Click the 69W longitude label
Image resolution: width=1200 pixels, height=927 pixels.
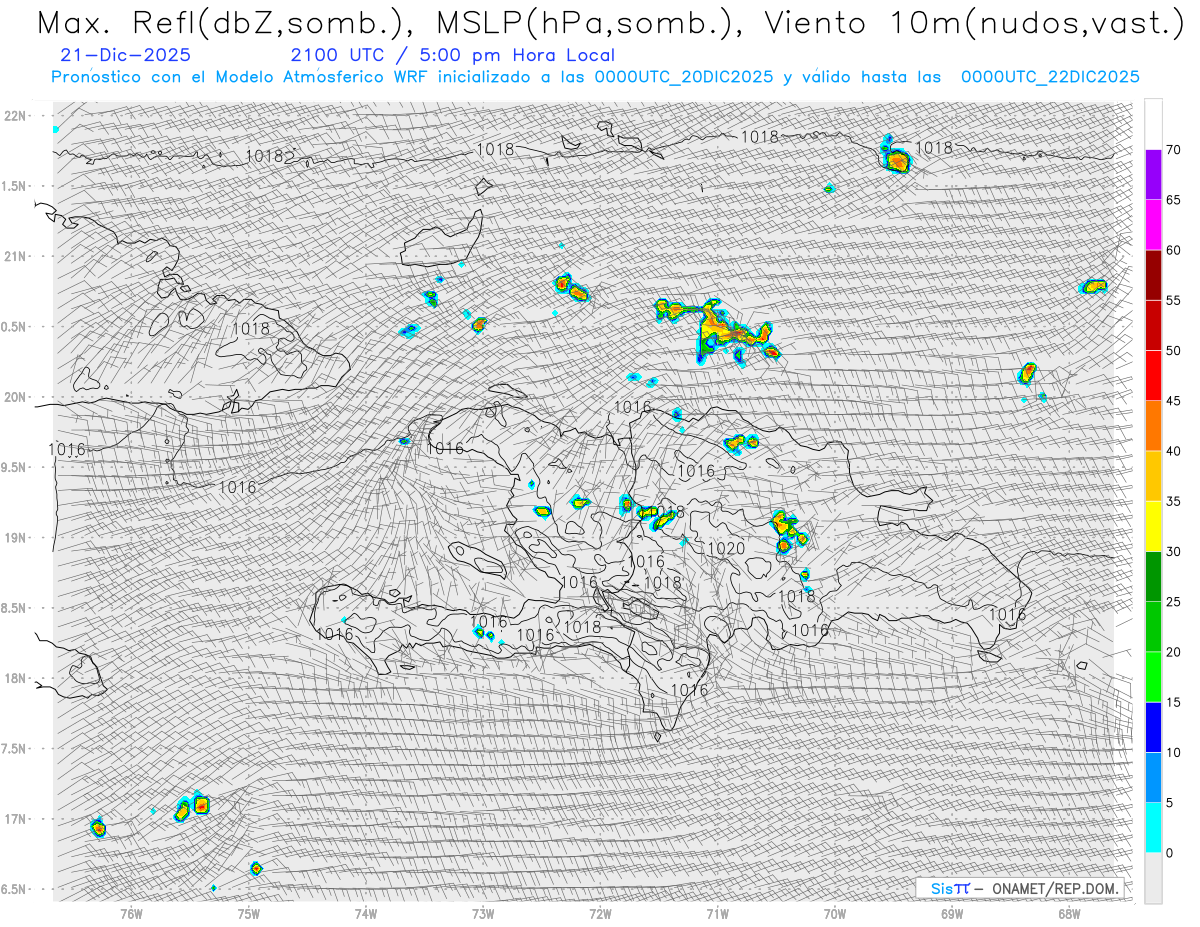pyautogui.click(x=952, y=913)
